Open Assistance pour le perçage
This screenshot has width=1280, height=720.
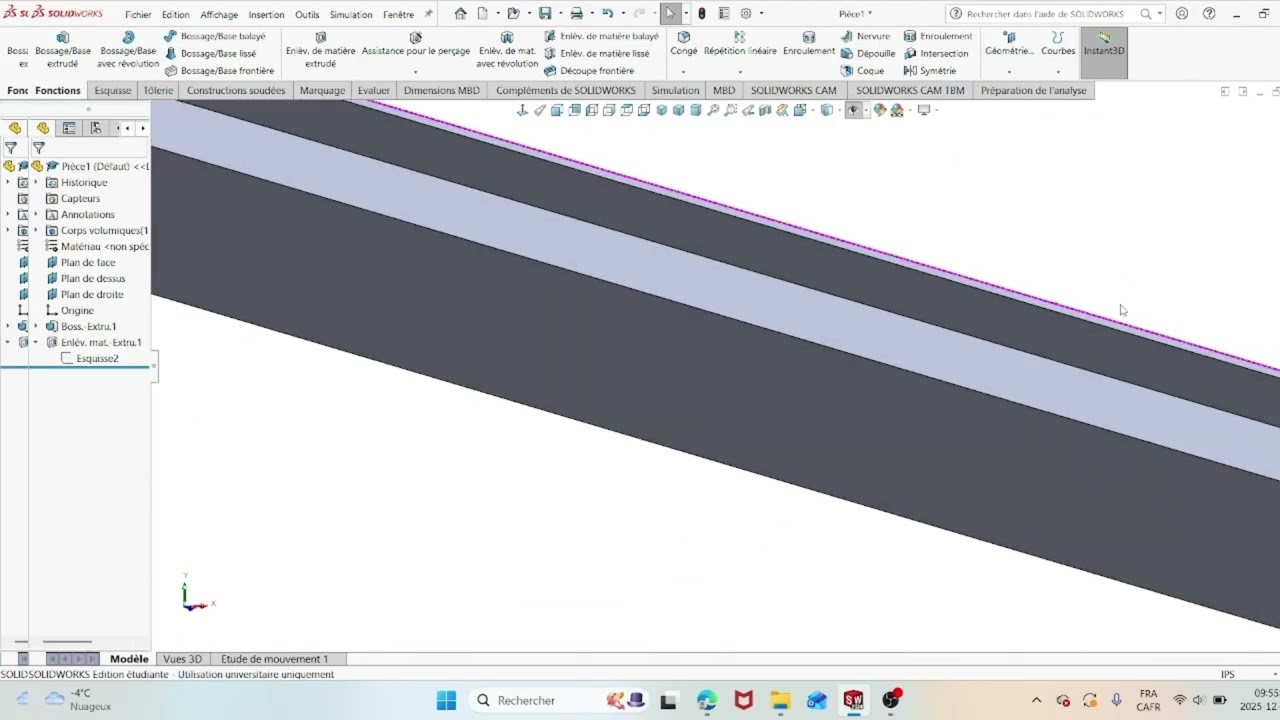[x=415, y=44]
